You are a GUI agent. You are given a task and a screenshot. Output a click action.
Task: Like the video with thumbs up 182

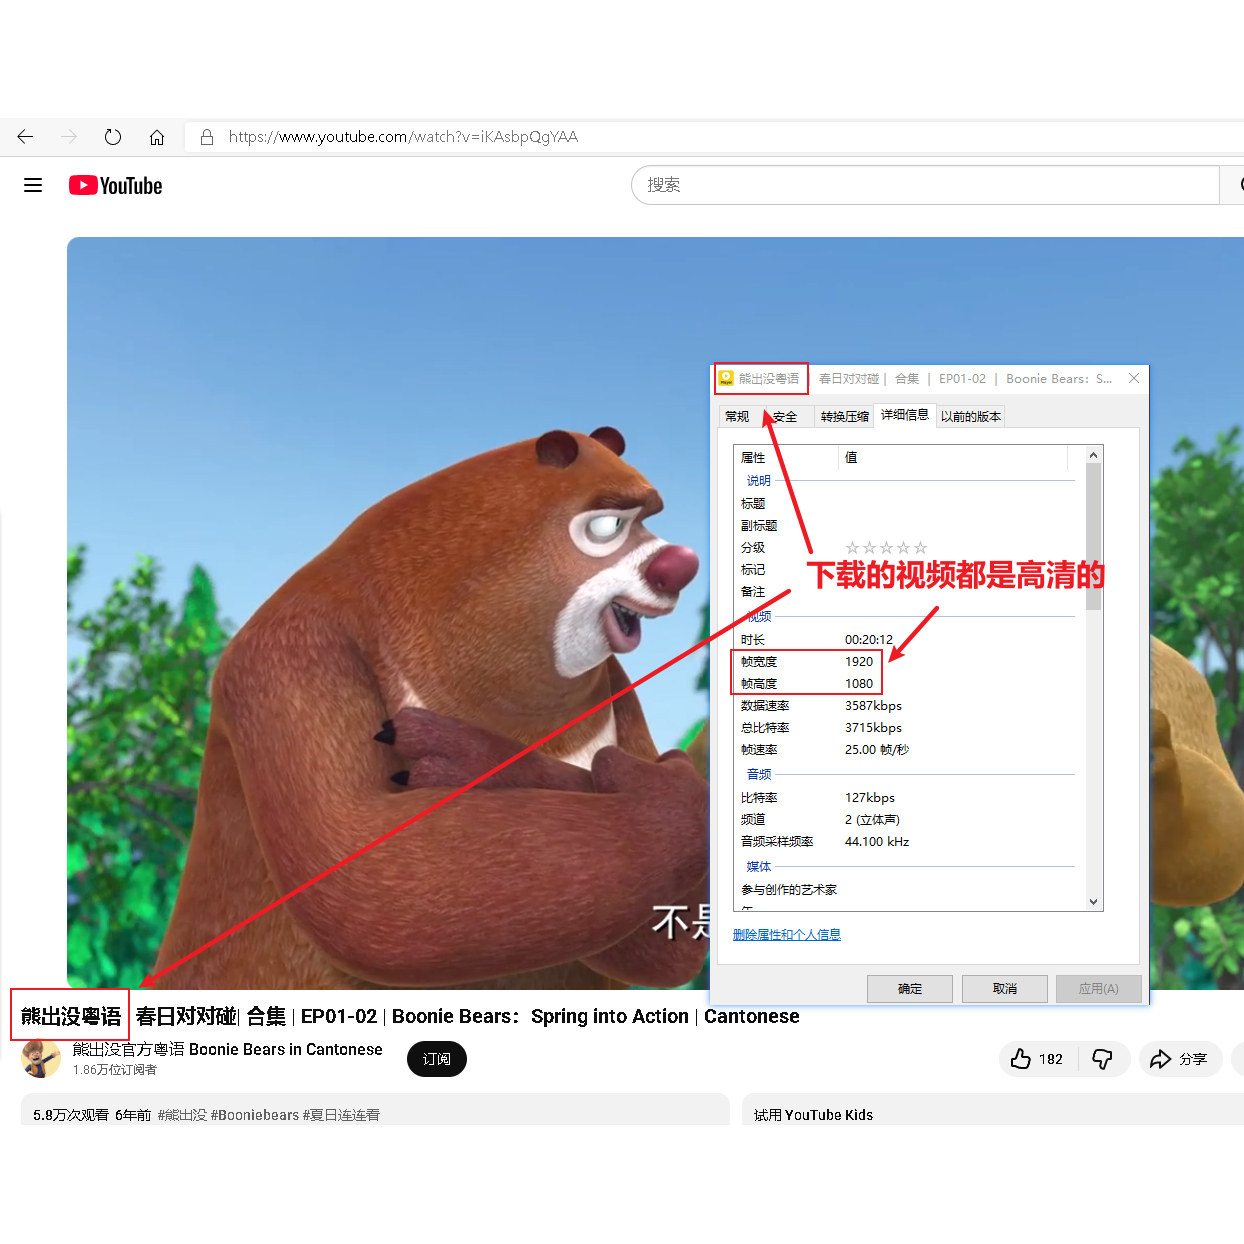tap(1038, 1059)
